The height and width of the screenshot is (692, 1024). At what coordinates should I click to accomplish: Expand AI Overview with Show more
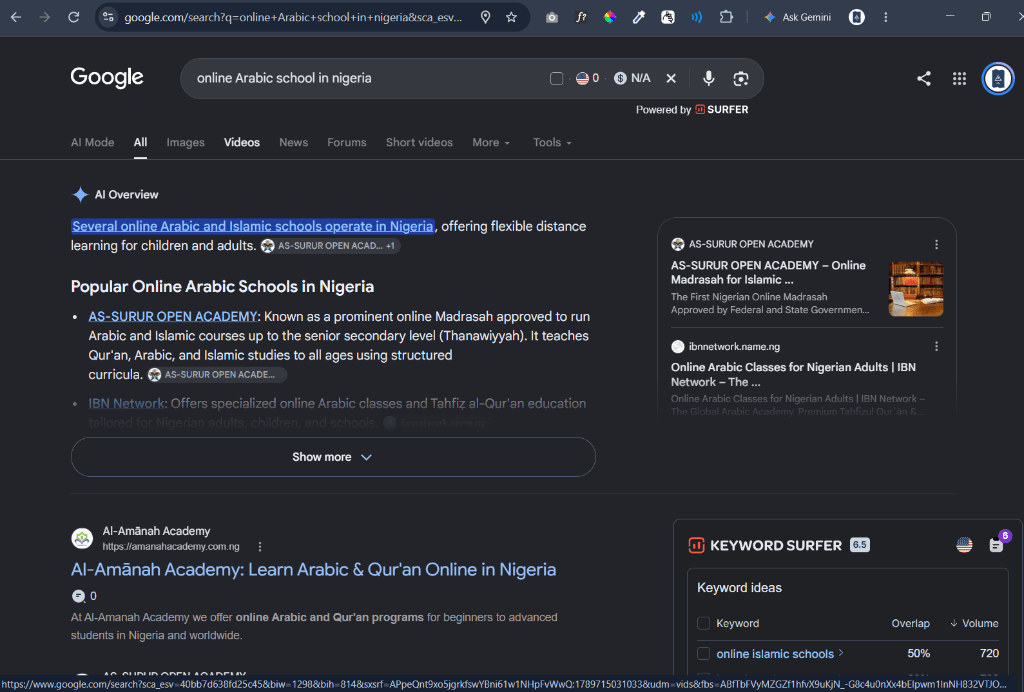333,457
